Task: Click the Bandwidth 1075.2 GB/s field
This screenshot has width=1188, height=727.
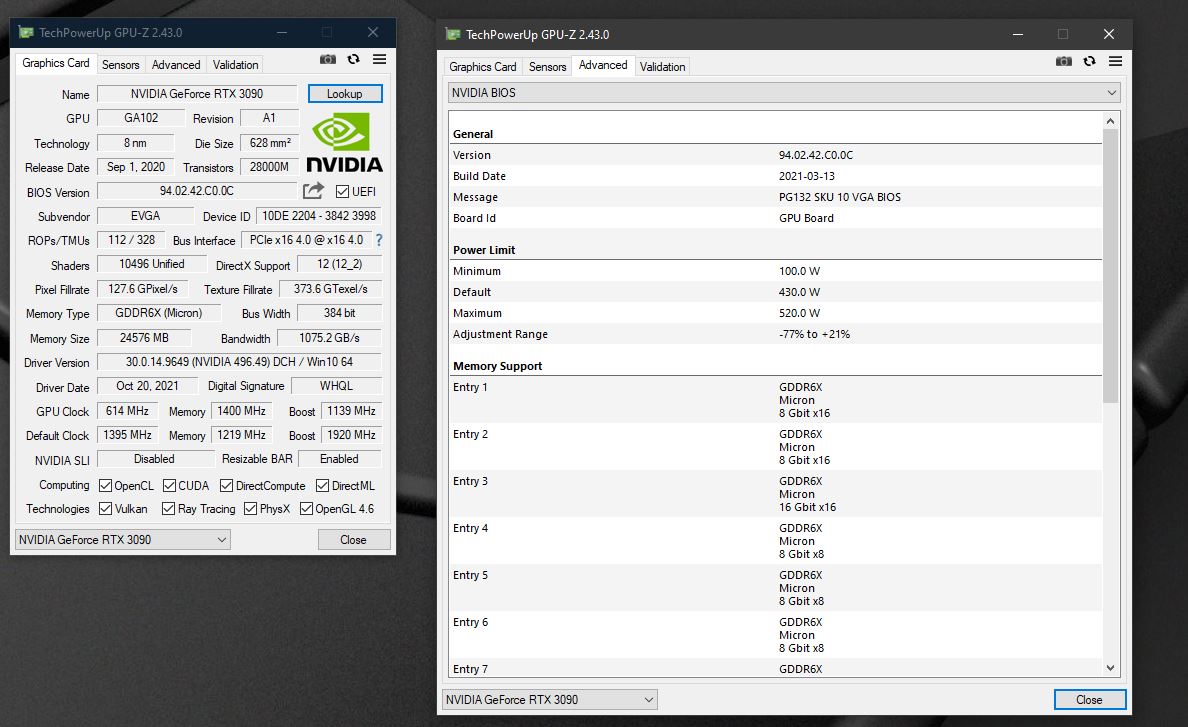Action: [330, 338]
